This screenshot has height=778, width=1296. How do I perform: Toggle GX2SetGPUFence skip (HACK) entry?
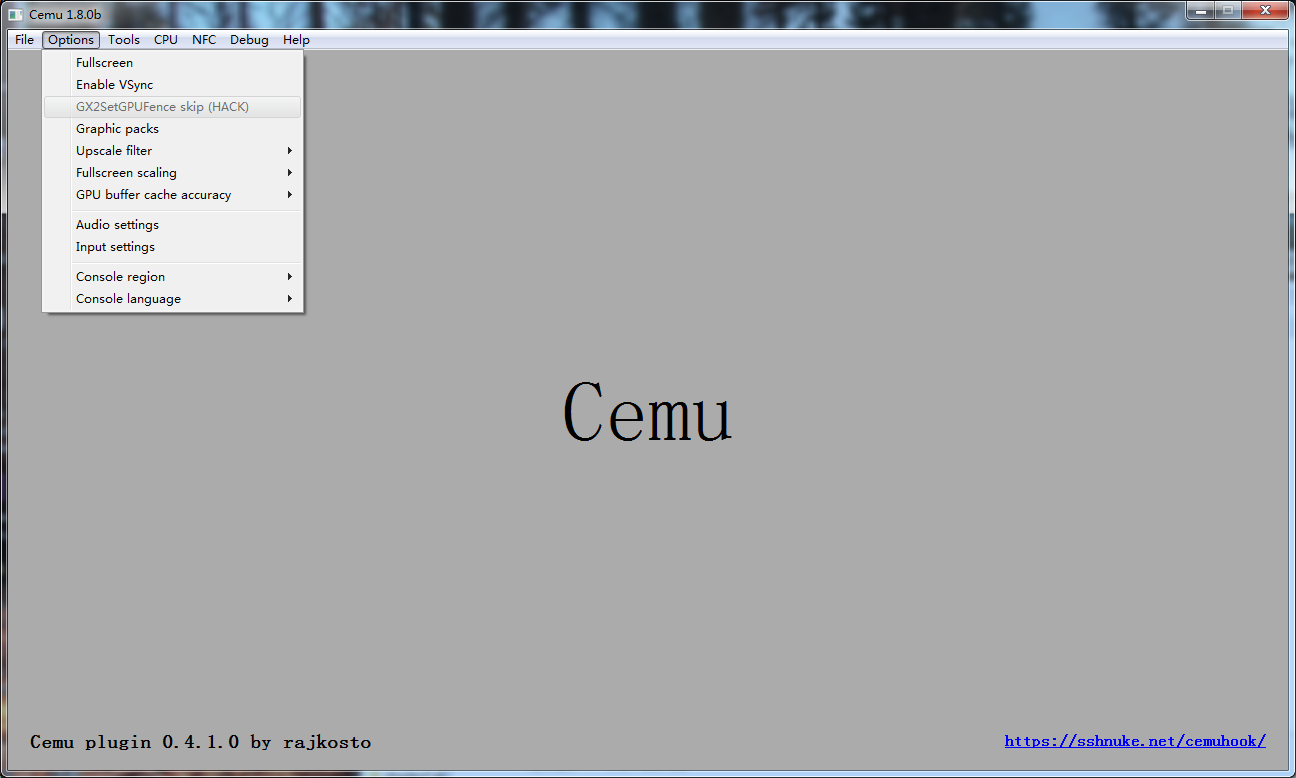click(x=172, y=107)
